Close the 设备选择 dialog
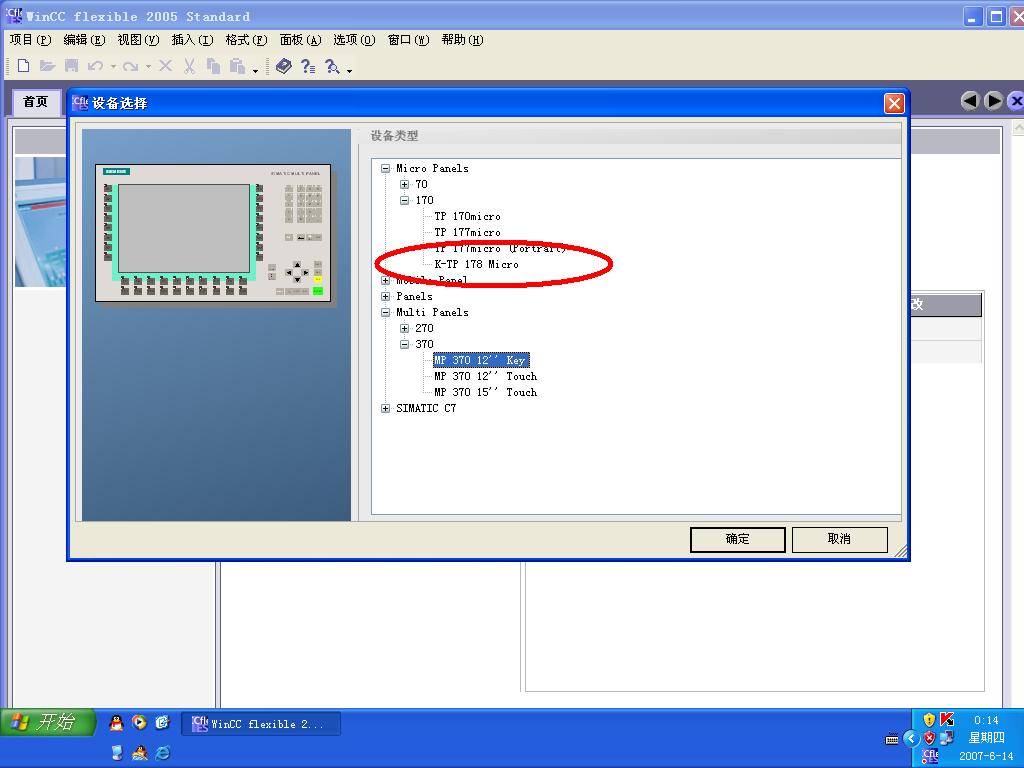 click(894, 103)
